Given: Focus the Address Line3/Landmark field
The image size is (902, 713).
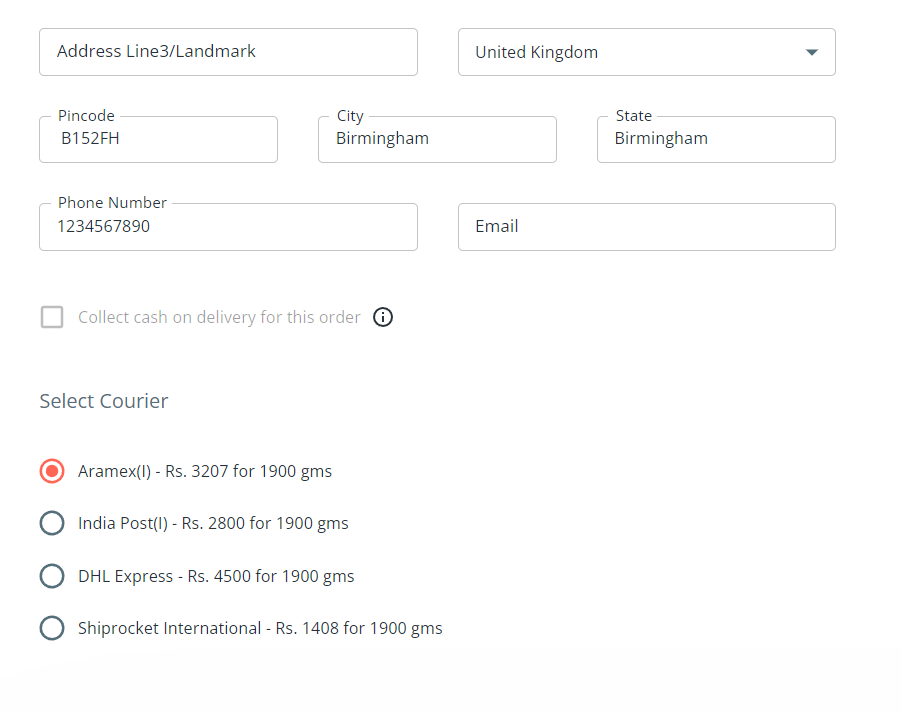Looking at the screenshot, I should click(x=228, y=52).
